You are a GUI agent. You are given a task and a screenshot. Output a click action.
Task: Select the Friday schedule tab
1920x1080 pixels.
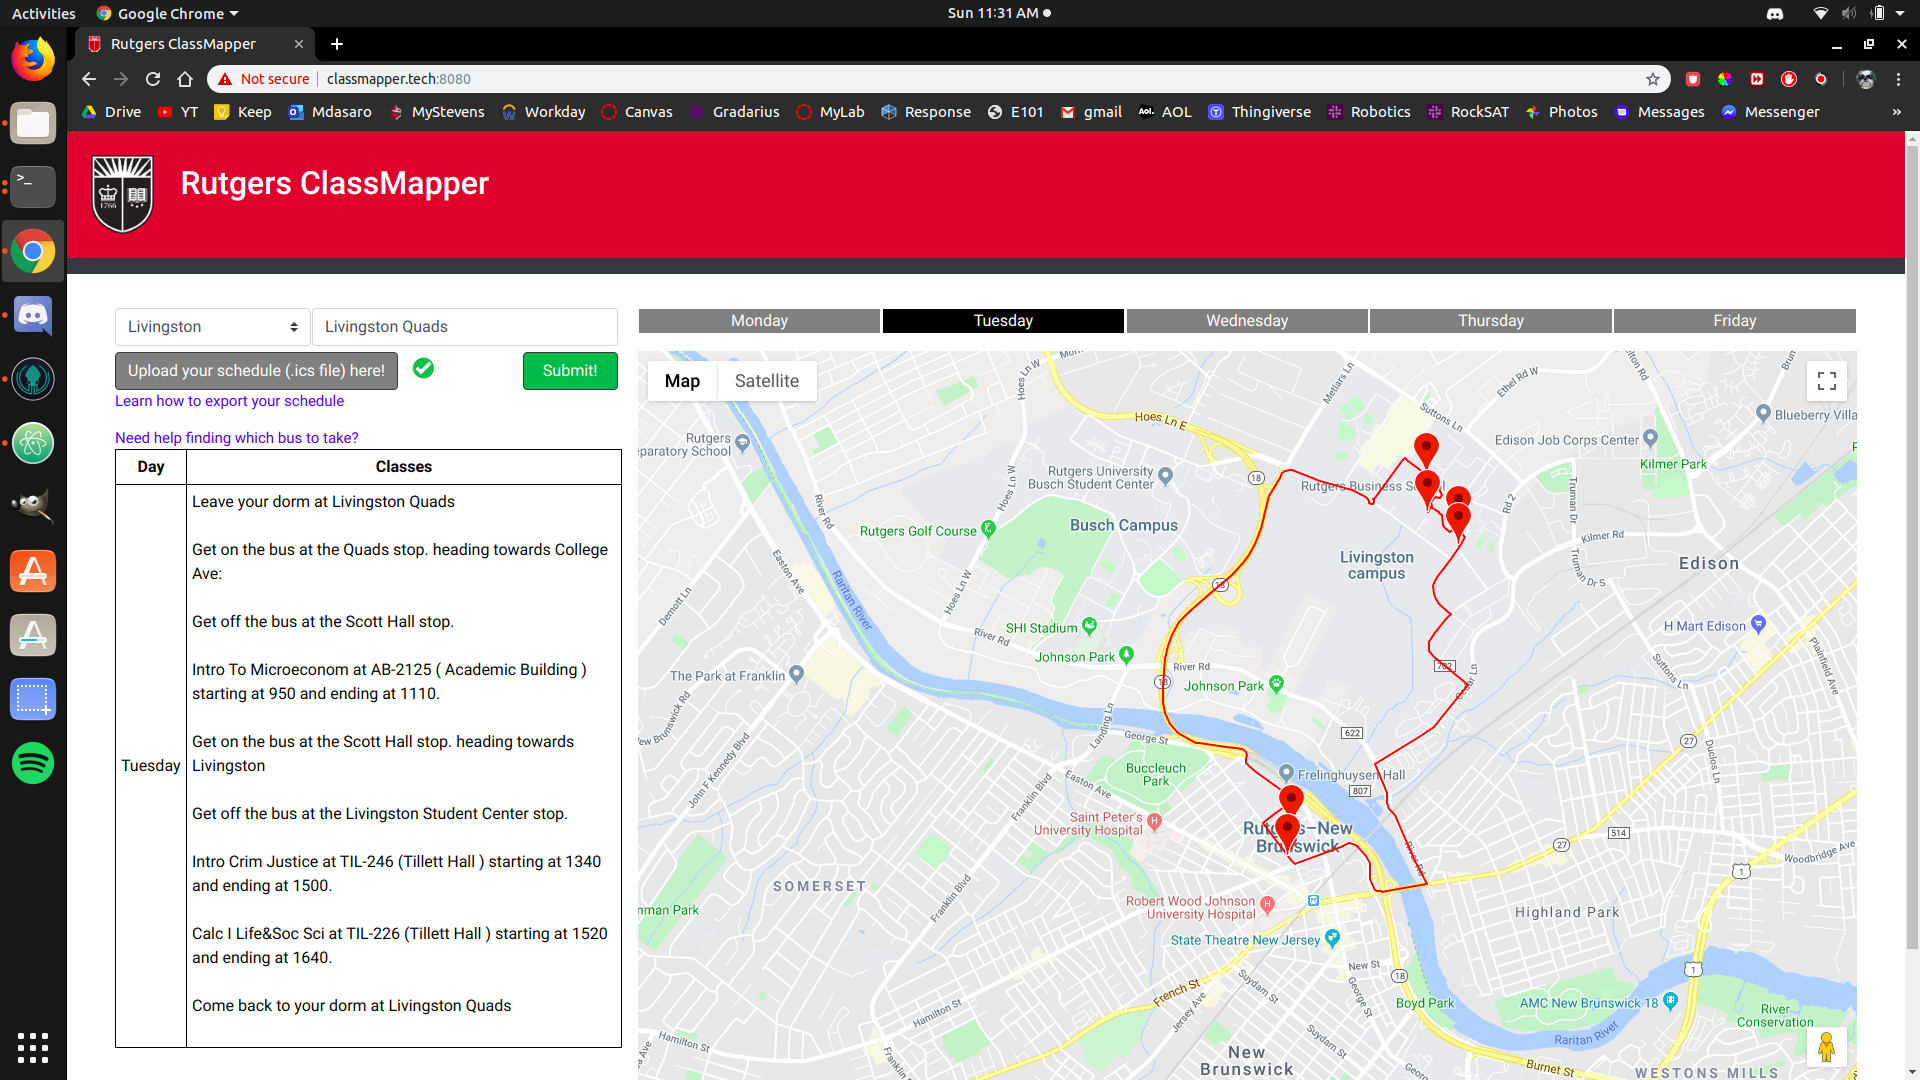pos(1733,321)
